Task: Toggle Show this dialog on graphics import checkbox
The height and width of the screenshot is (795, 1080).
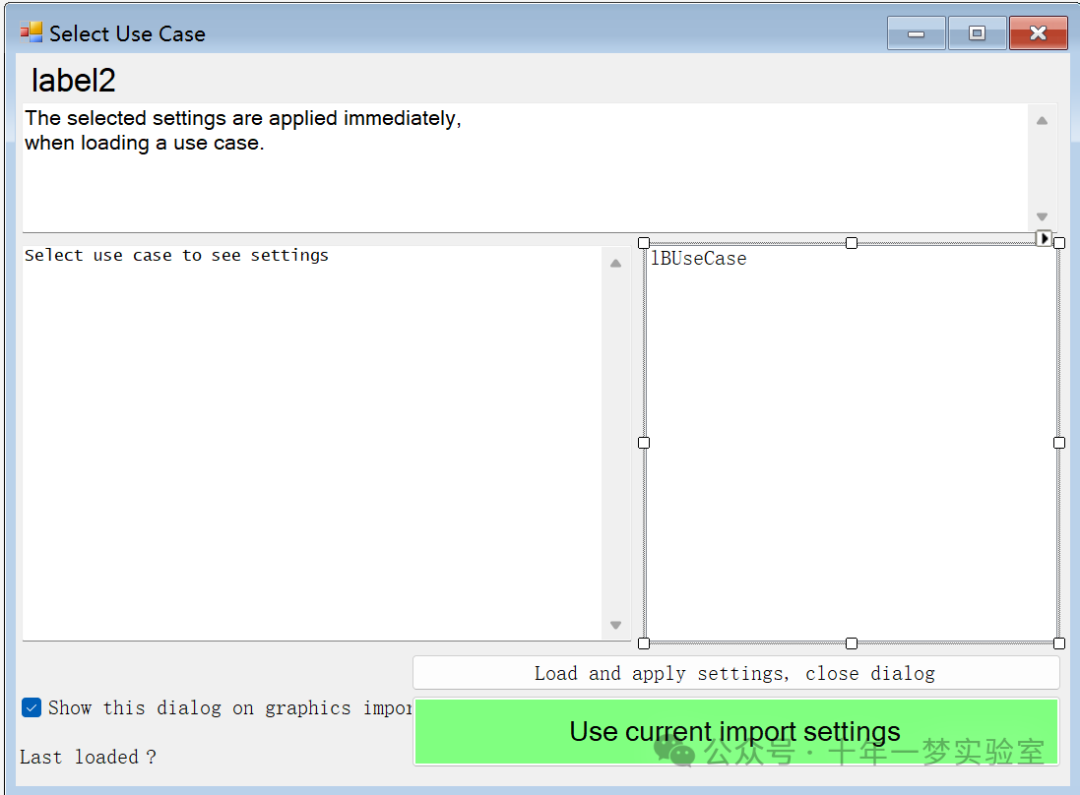Action: (31, 708)
